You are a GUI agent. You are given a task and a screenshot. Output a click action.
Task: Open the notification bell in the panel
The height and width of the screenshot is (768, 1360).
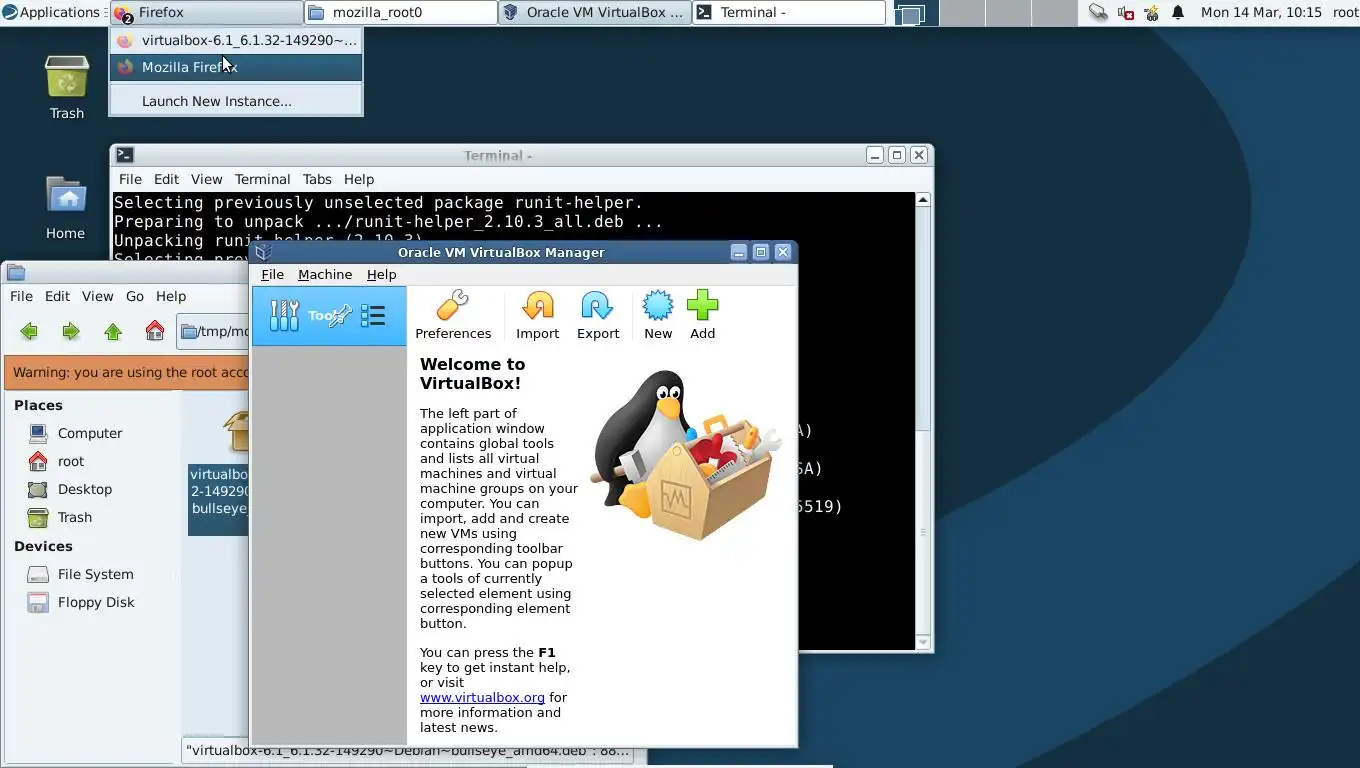point(1178,13)
